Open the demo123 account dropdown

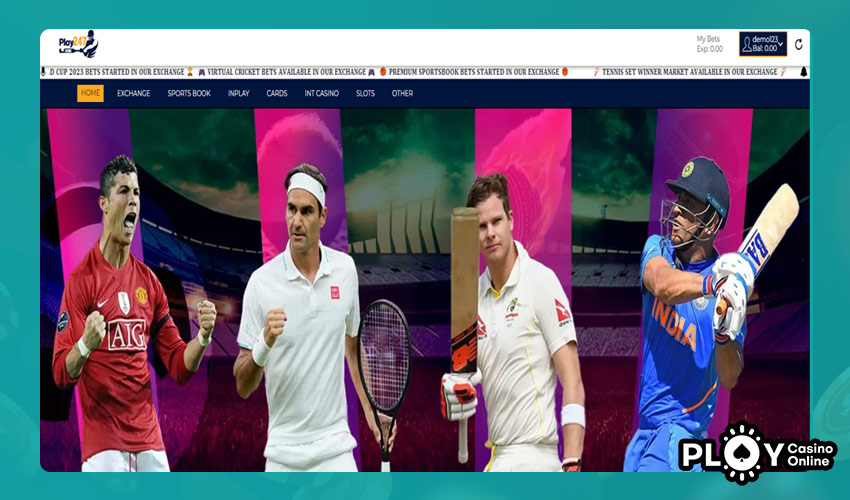pos(763,44)
